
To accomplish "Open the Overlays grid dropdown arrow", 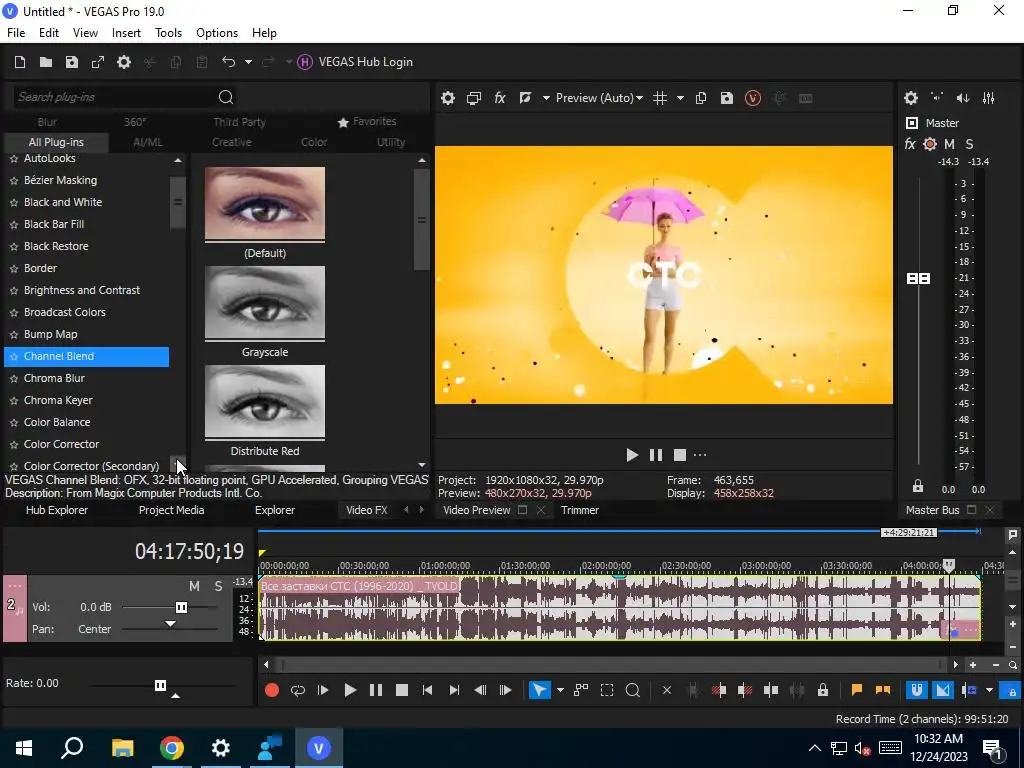I will pyautogui.click(x=680, y=98).
